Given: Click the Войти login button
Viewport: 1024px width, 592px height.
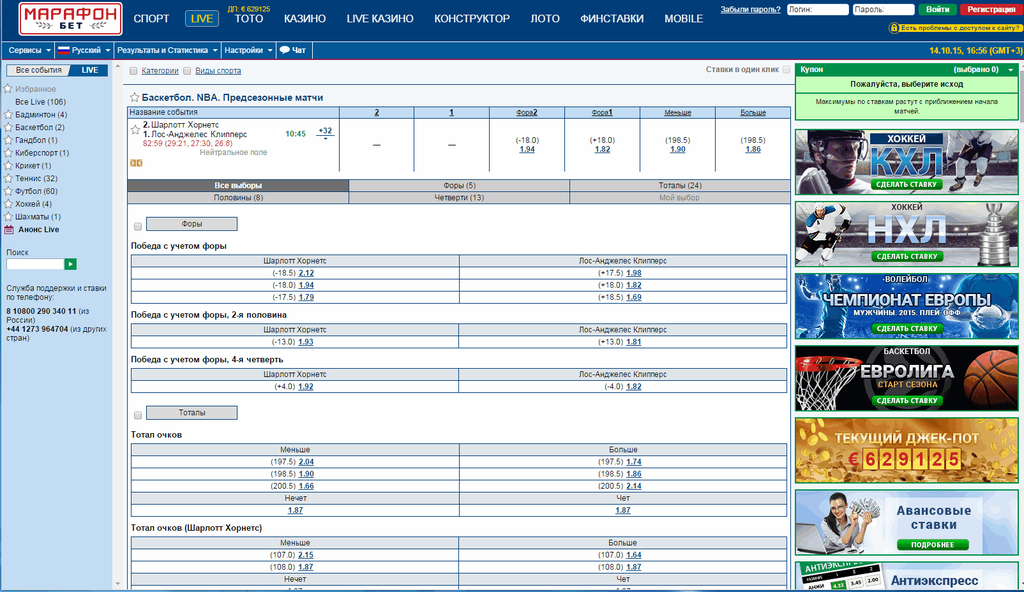Looking at the screenshot, I should pyautogui.click(x=937, y=10).
